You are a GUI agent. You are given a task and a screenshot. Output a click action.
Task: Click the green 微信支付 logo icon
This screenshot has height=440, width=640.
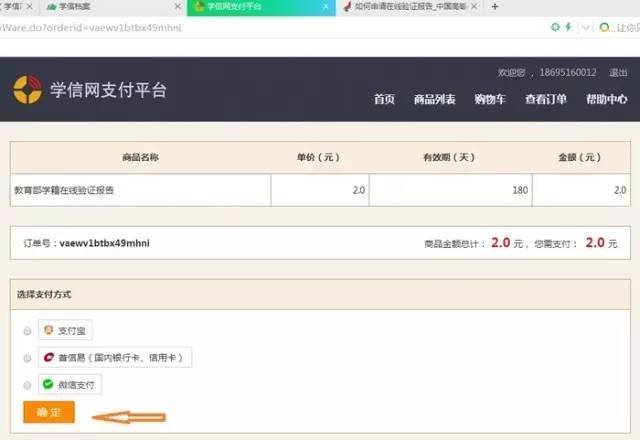pyautogui.click(x=48, y=384)
